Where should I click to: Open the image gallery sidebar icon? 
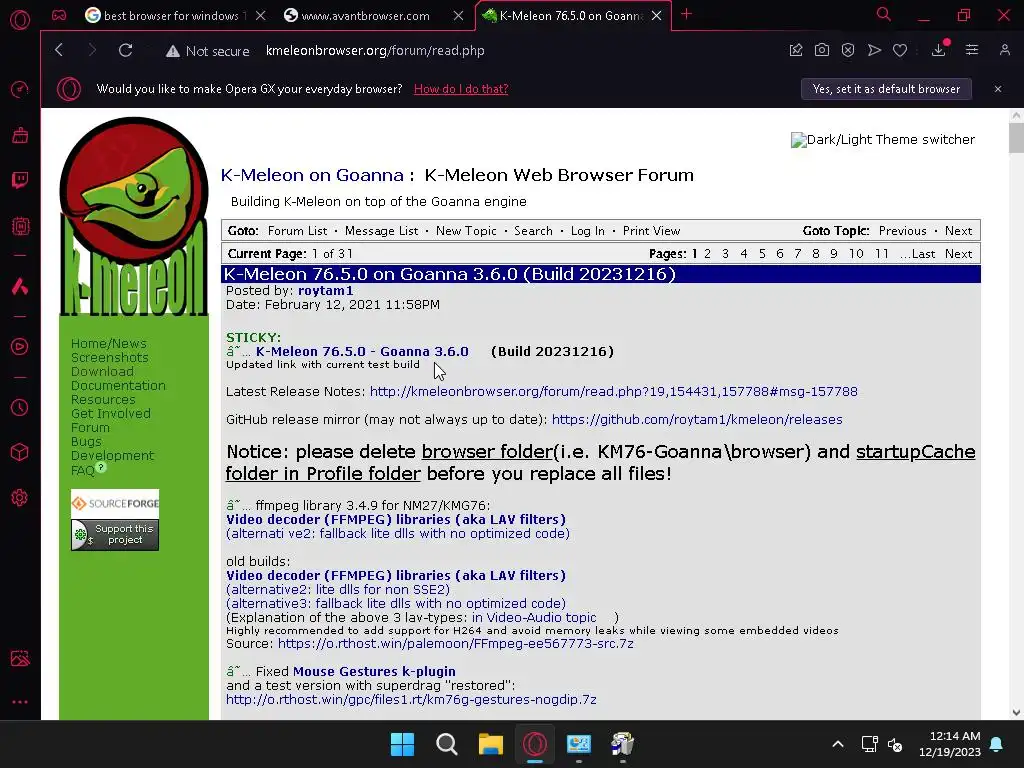click(x=20, y=658)
